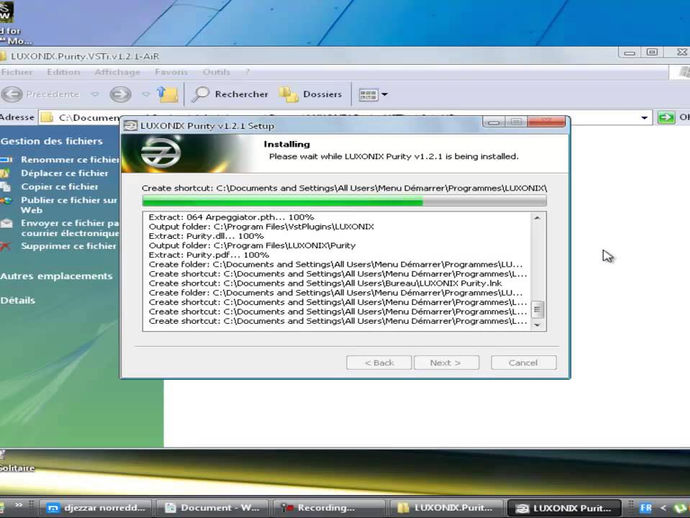Collapse Gestion des fichiers section

[x=51, y=141]
